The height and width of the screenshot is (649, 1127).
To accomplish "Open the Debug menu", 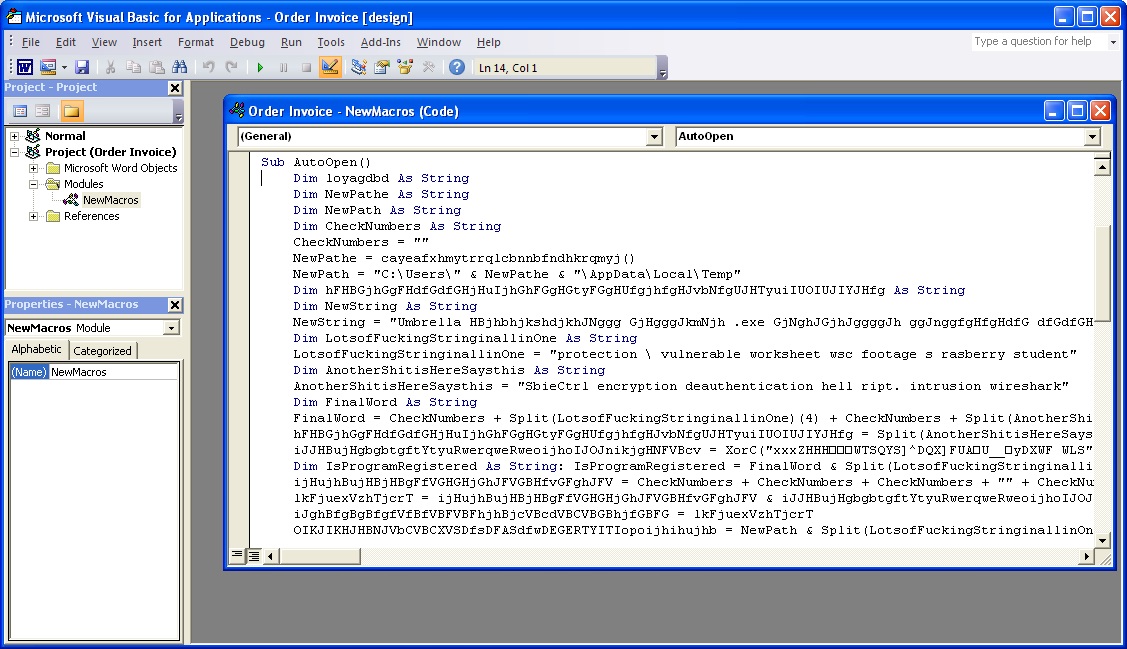I will (247, 42).
